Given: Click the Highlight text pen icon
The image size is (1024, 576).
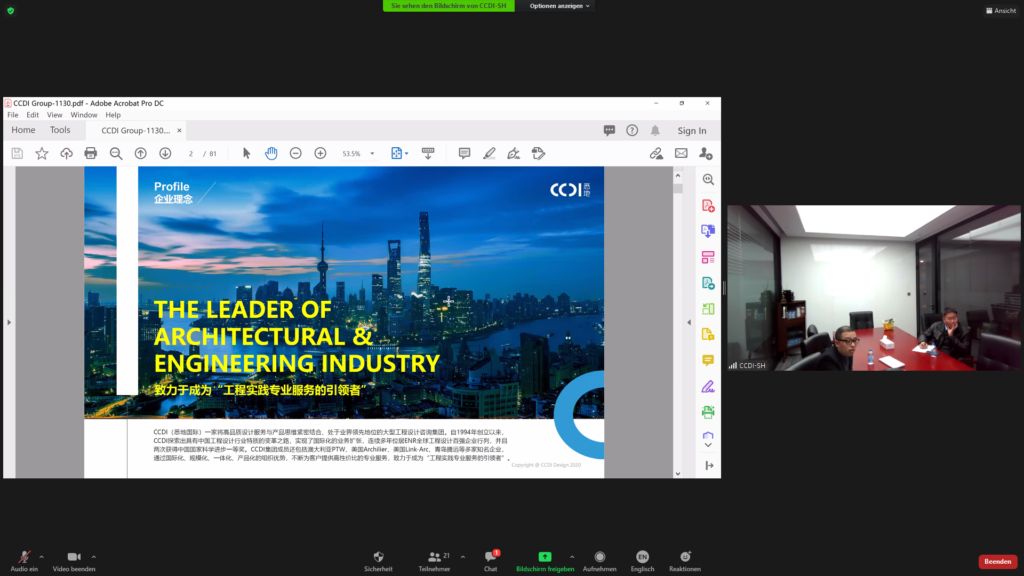Looking at the screenshot, I should point(489,153).
